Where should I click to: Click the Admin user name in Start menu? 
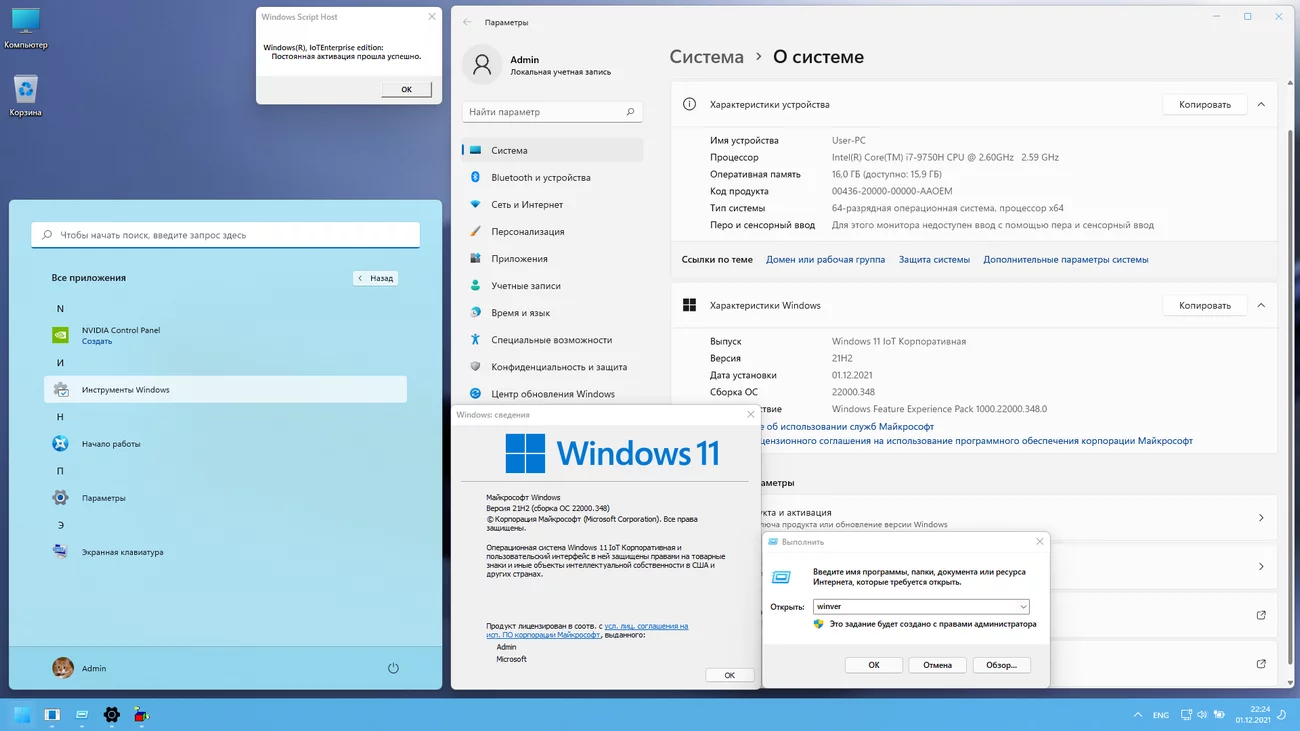pos(94,668)
